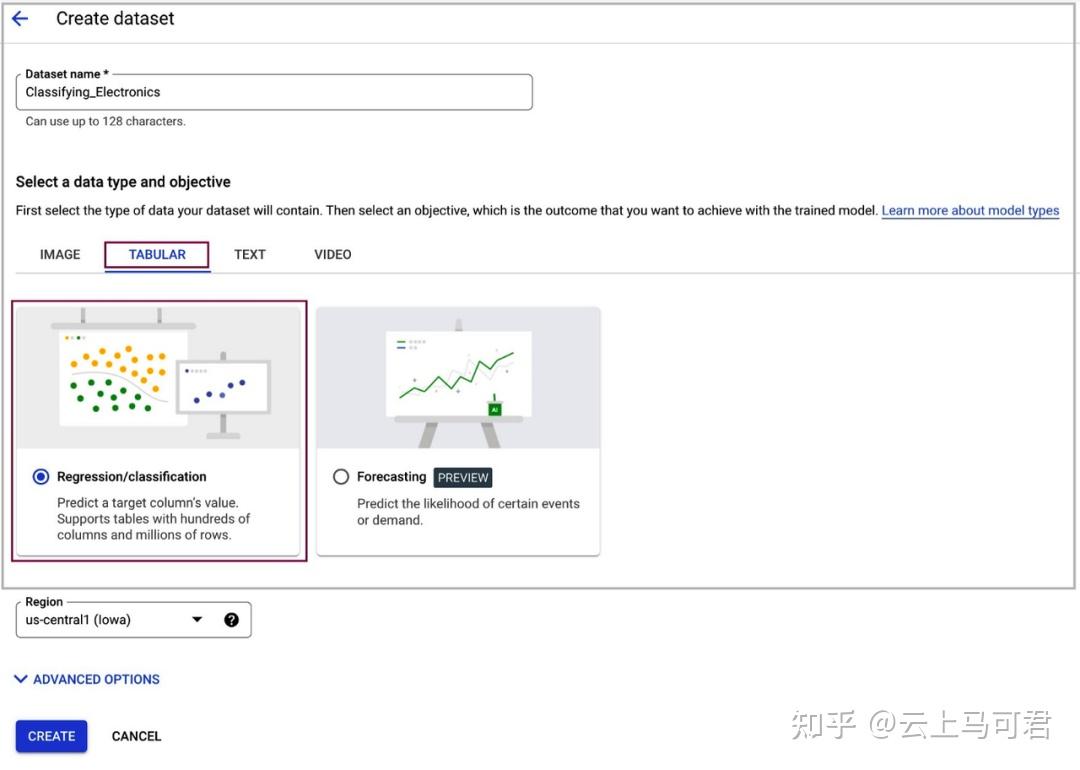Click the Forecasting chart illustration
Image resolution: width=1080 pixels, height=770 pixels.
[x=458, y=375]
